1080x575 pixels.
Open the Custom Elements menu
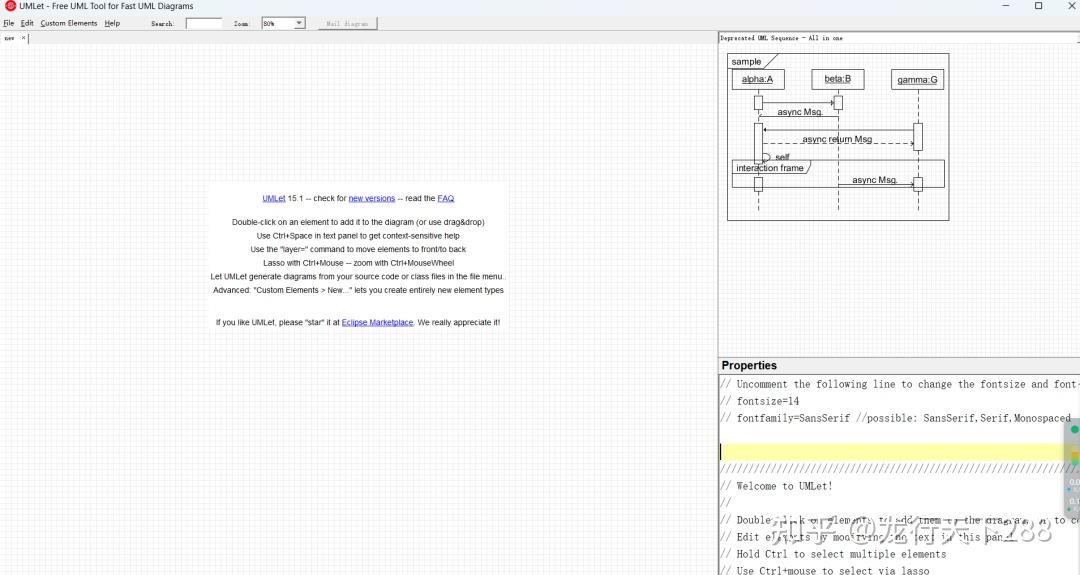tap(69, 23)
